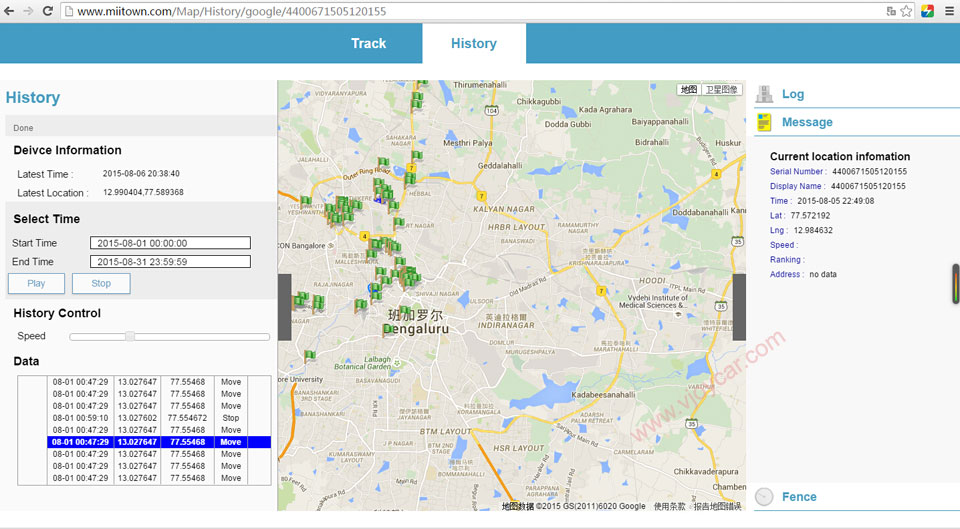Click the Kadabeesanahalli map label
Screen dimensions: 960x529
tap(603, 395)
